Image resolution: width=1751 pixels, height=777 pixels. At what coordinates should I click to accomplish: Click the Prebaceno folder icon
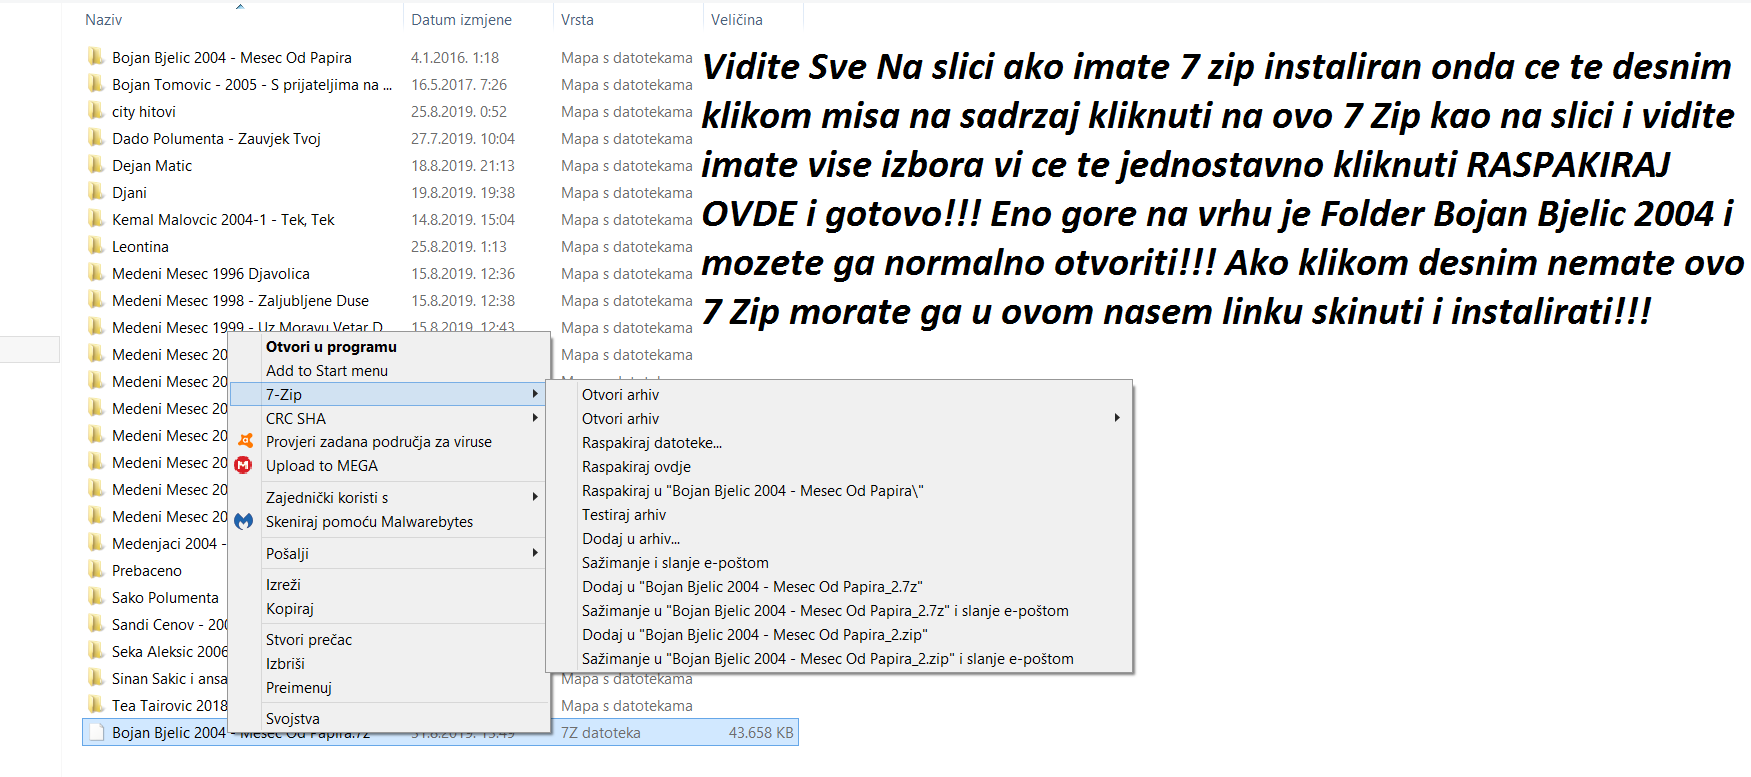[x=96, y=570]
